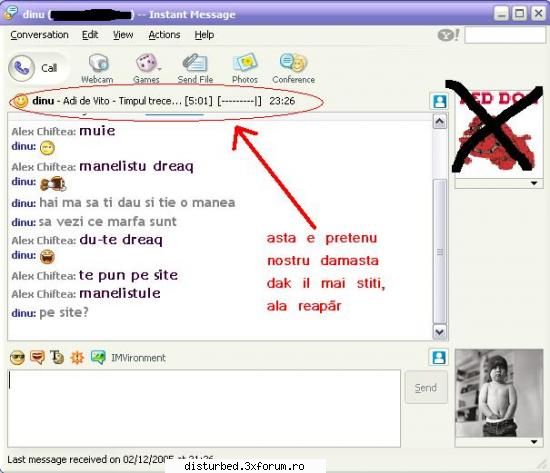Image resolution: width=550 pixels, height=473 pixels.
Task: Open the Edit menu
Action: click(x=90, y=35)
